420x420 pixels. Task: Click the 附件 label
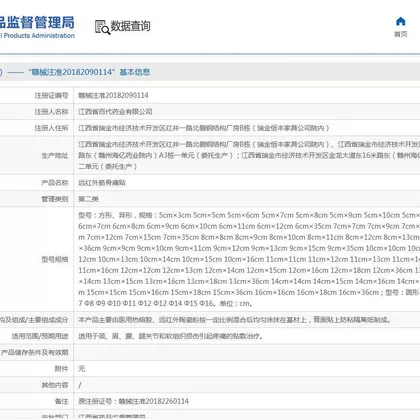61,369
